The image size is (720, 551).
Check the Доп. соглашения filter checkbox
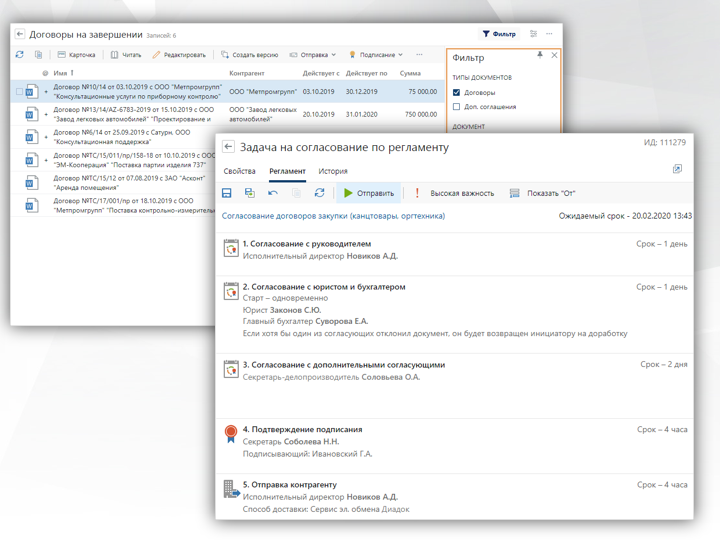pyautogui.click(x=456, y=107)
